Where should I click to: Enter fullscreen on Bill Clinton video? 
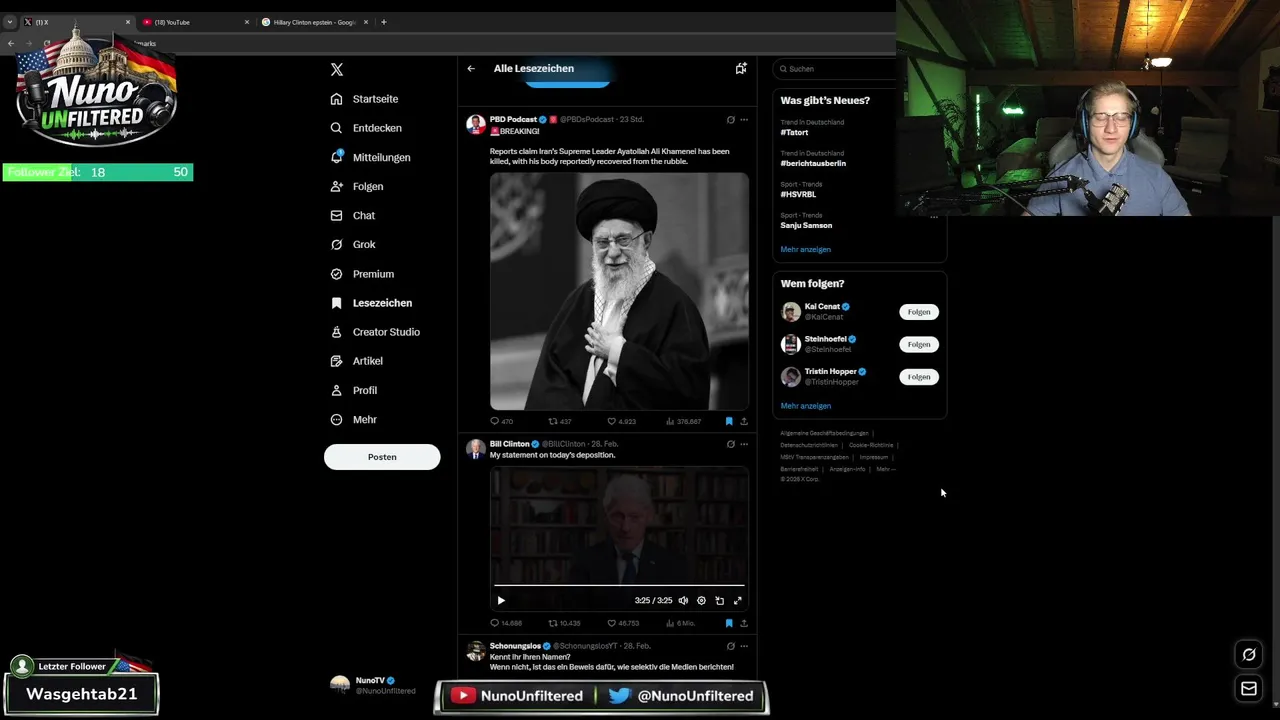(738, 601)
